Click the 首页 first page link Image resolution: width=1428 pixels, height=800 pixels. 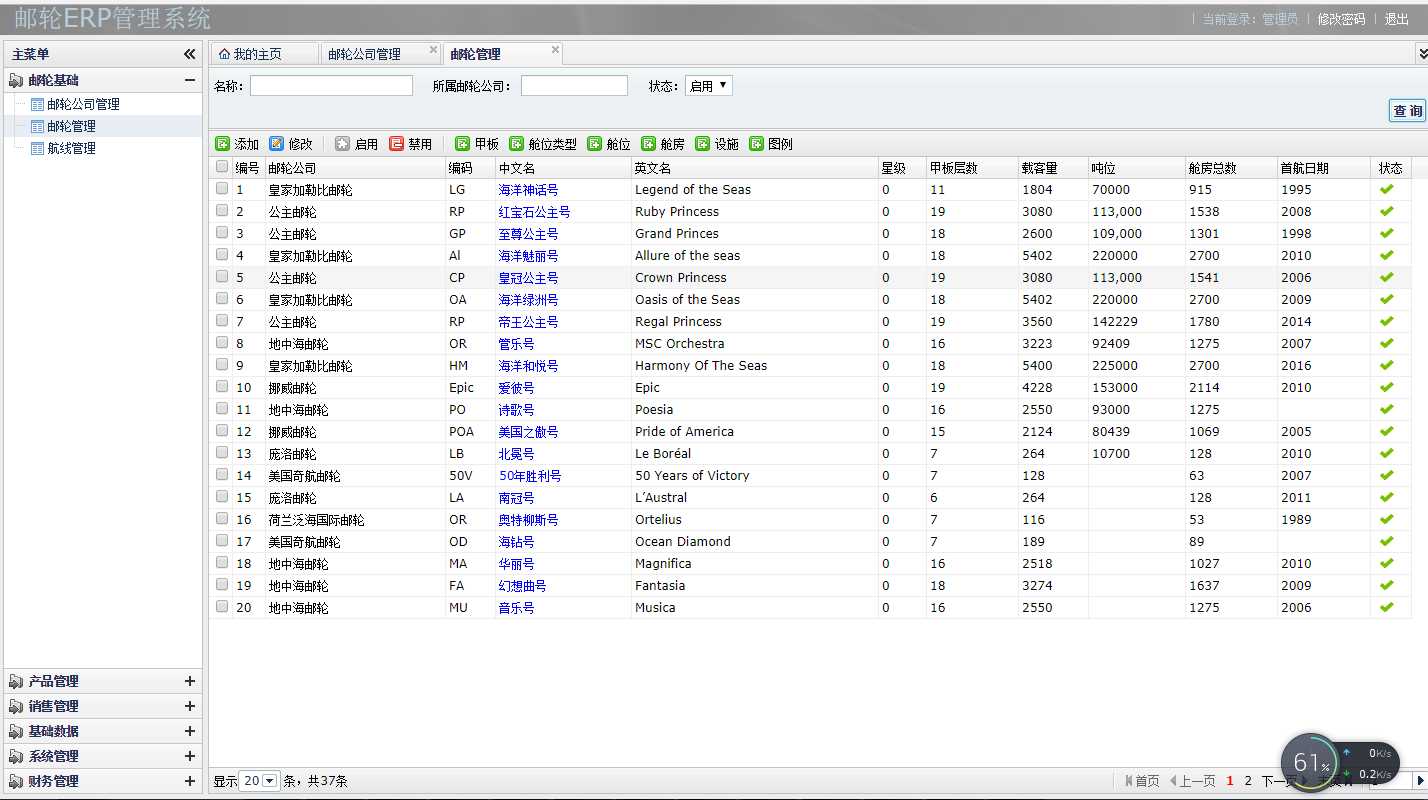[x=1142, y=781]
